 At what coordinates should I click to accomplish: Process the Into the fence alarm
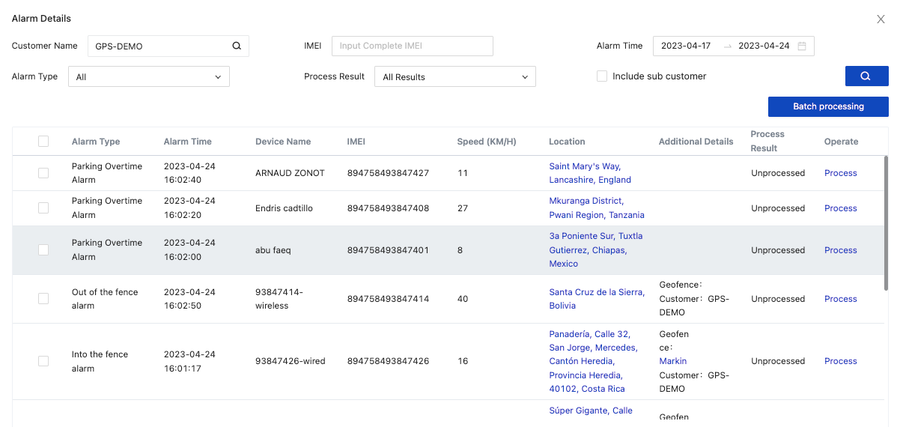coord(840,361)
